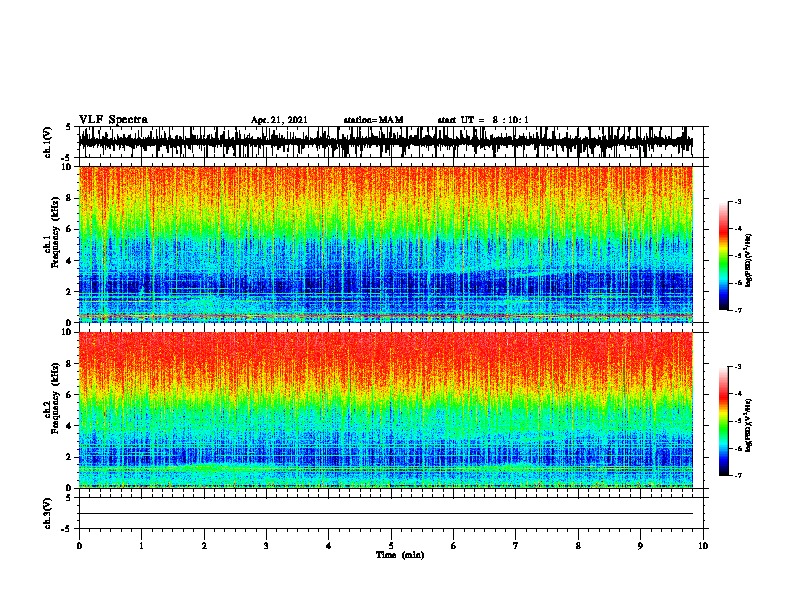This screenshot has height=612, width=792.
Task: Click the ch.1 color scale bar
Action: tap(723, 255)
